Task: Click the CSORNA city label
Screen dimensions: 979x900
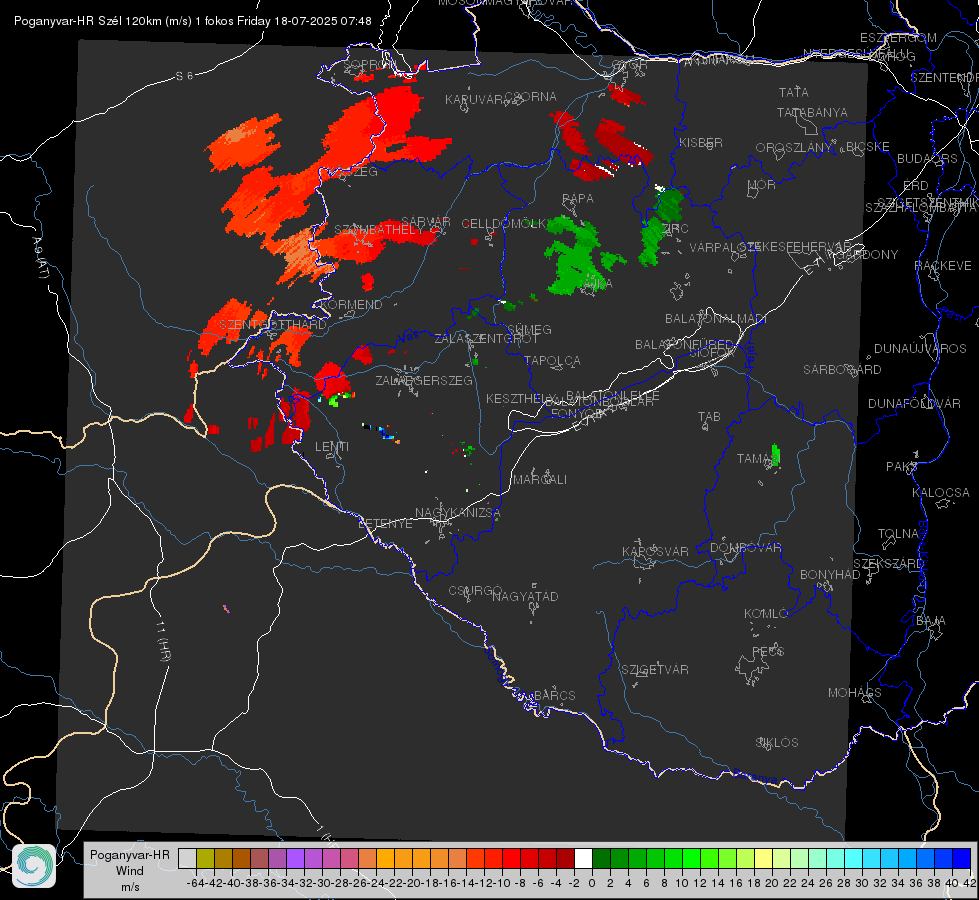Action: coord(530,97)
